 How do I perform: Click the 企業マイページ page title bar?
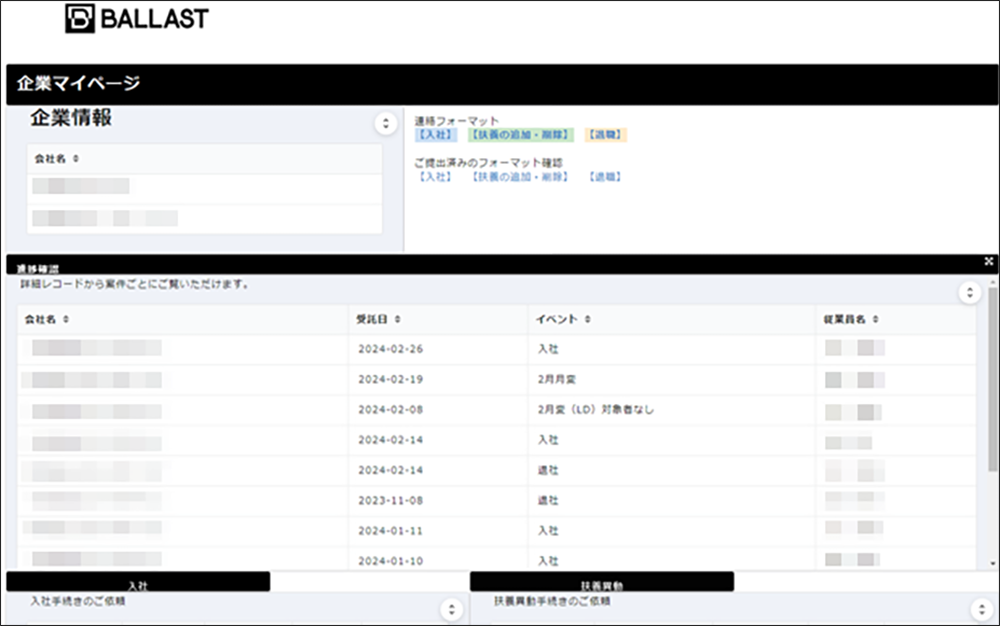click(x=502, y=84)
